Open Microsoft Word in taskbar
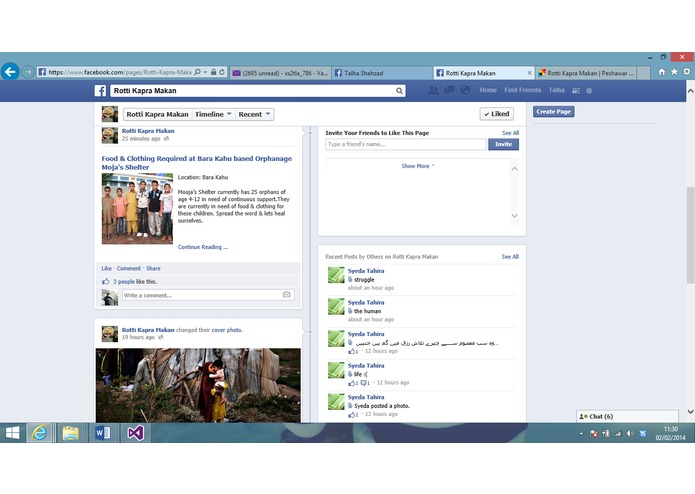 pos(103,432)
